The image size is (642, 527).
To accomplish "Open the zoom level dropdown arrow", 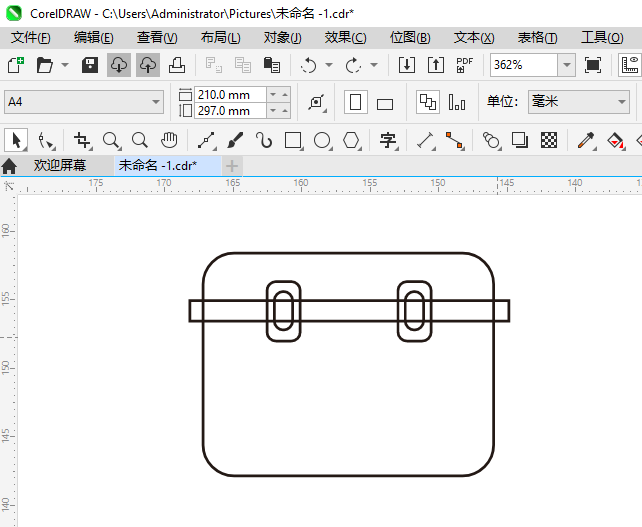I will click(567, 65).
